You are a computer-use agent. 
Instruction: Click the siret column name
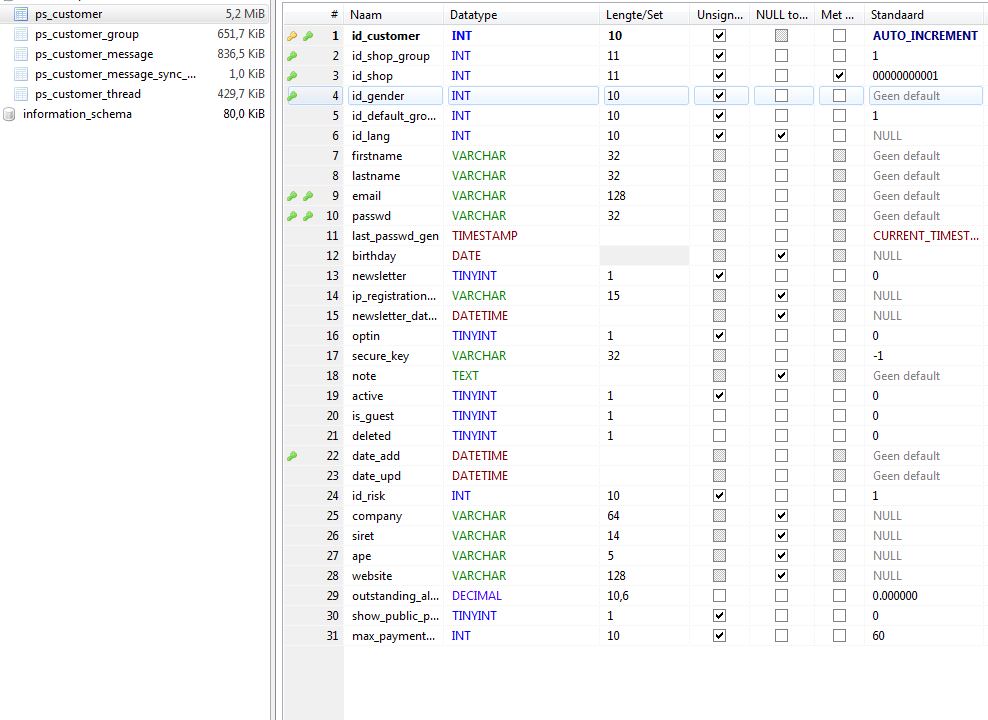coord(363,536)
